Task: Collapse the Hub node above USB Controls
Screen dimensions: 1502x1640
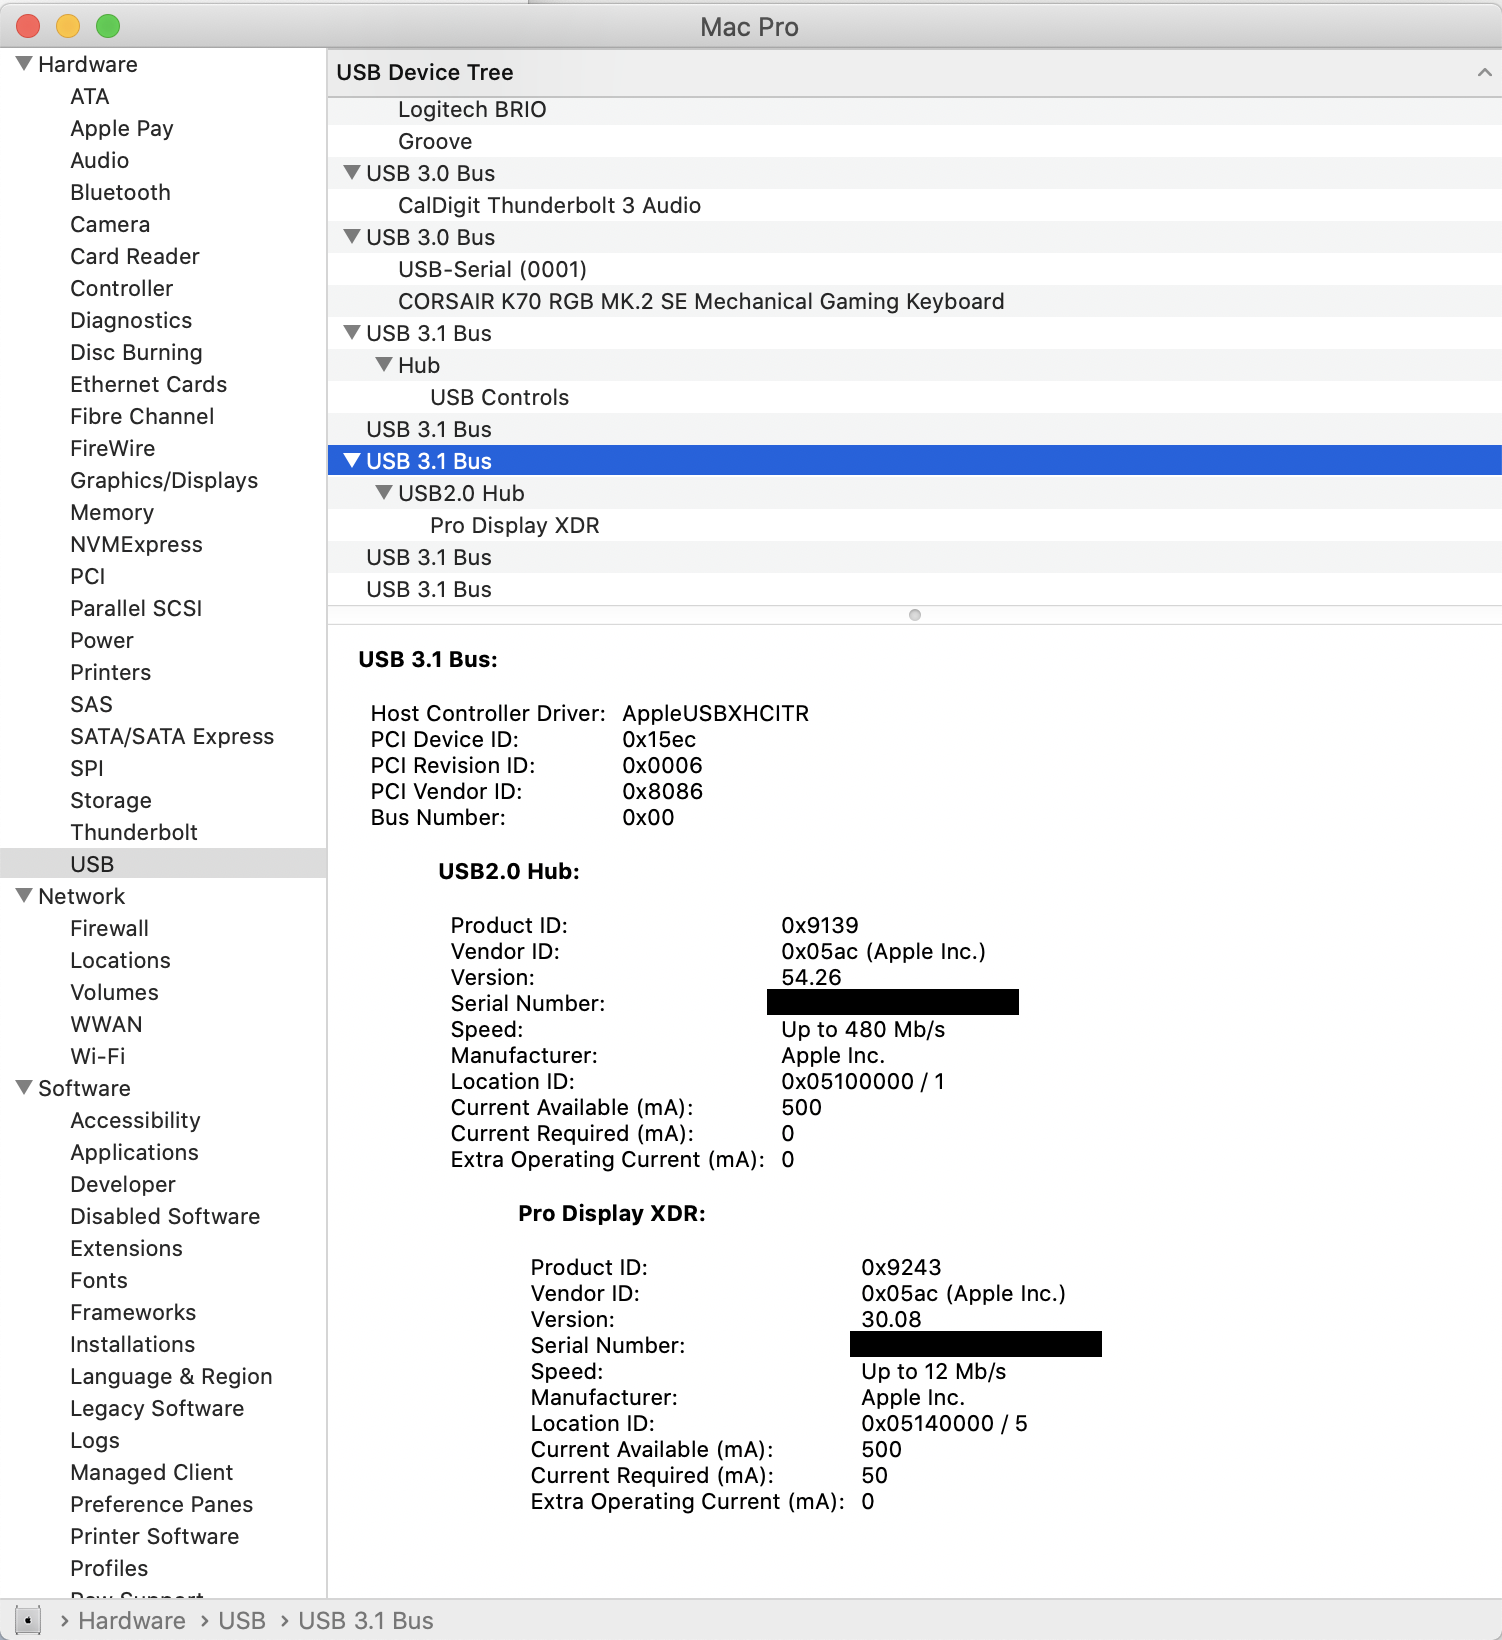Action: point(384,365)
